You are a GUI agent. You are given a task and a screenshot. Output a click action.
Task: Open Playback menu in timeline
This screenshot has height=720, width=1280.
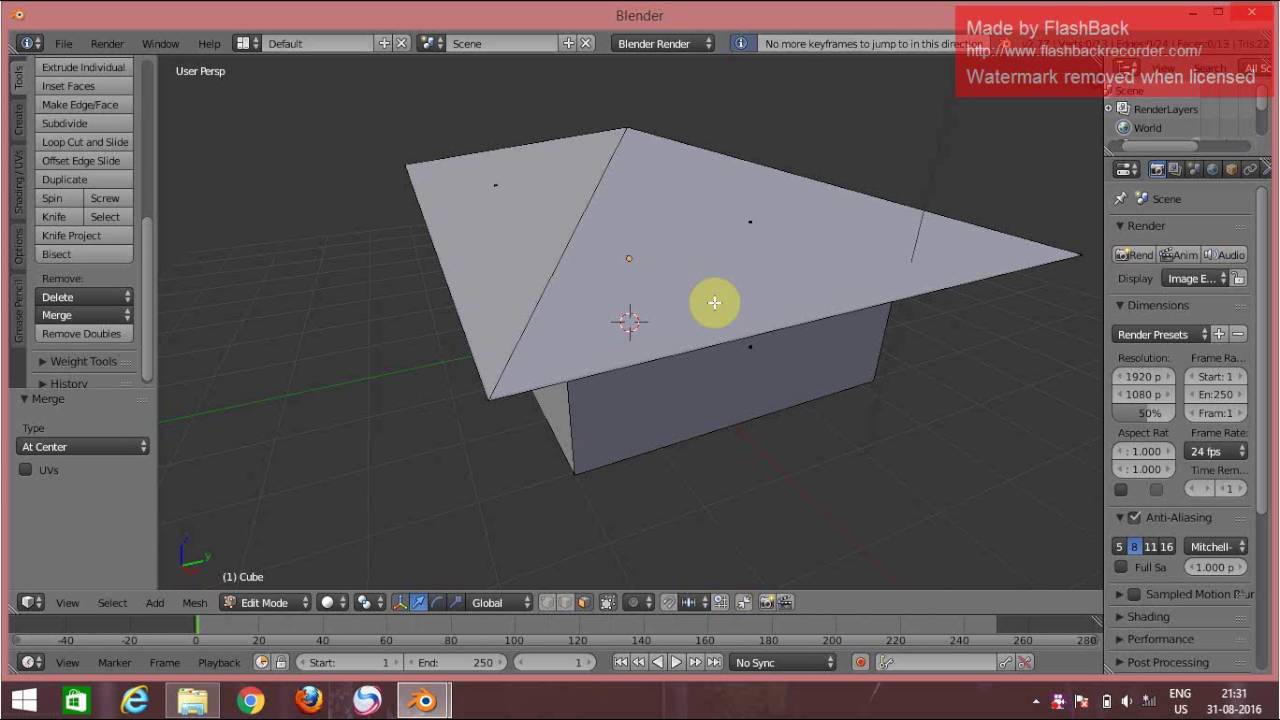(x=219, y=662)
